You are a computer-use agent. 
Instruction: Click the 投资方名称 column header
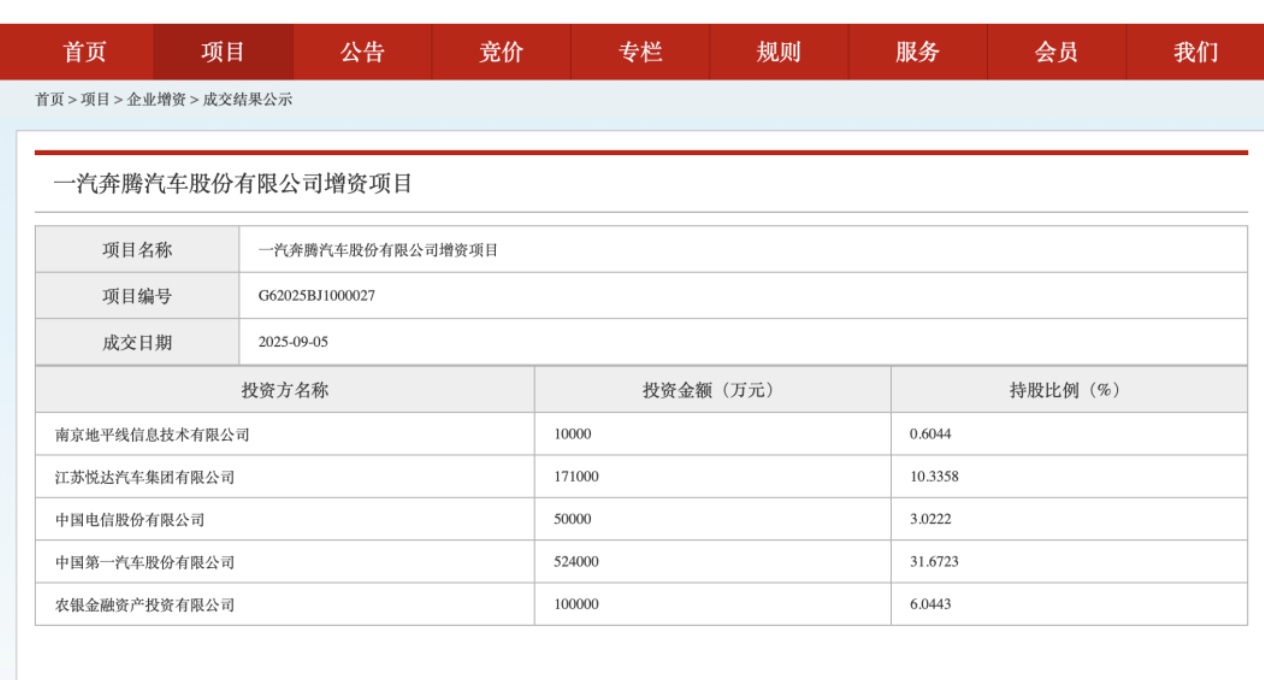coord(285,390)
